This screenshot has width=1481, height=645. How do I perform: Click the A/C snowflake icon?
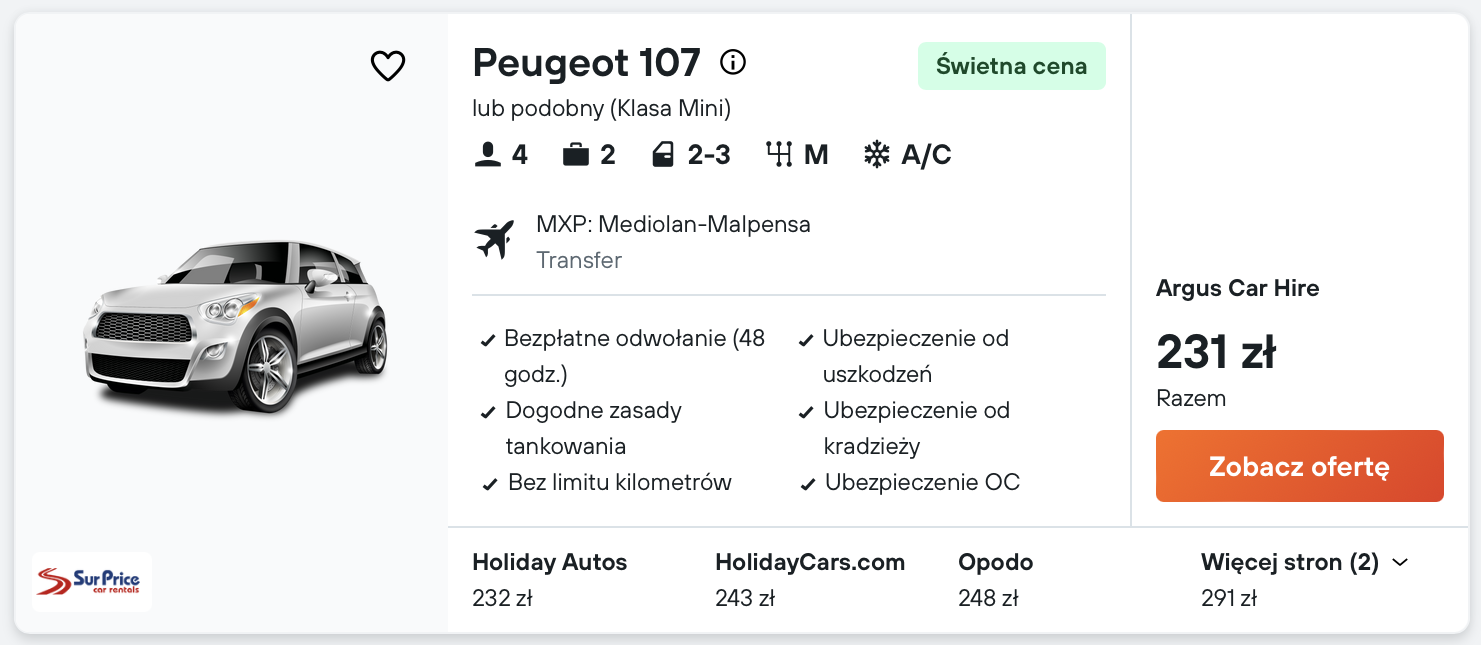[877, 154]
